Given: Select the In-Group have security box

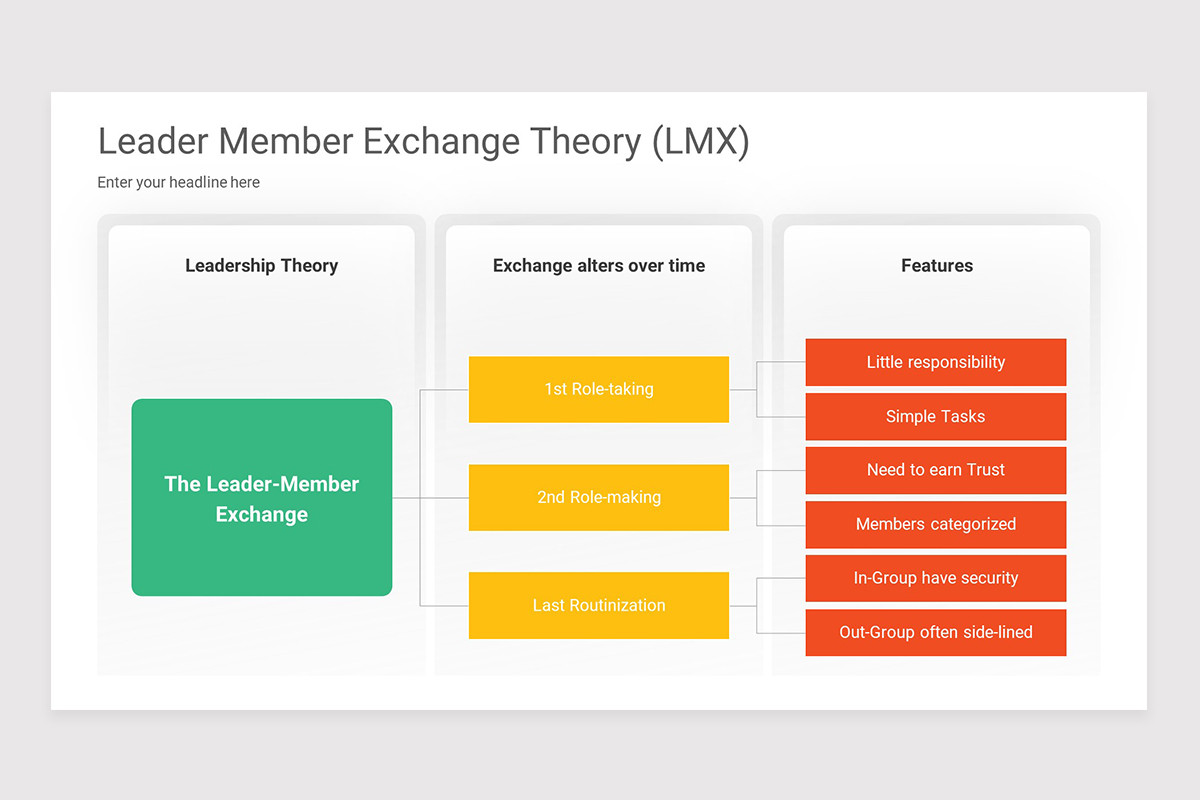Looking at the screenshot, I should point(935,578).
